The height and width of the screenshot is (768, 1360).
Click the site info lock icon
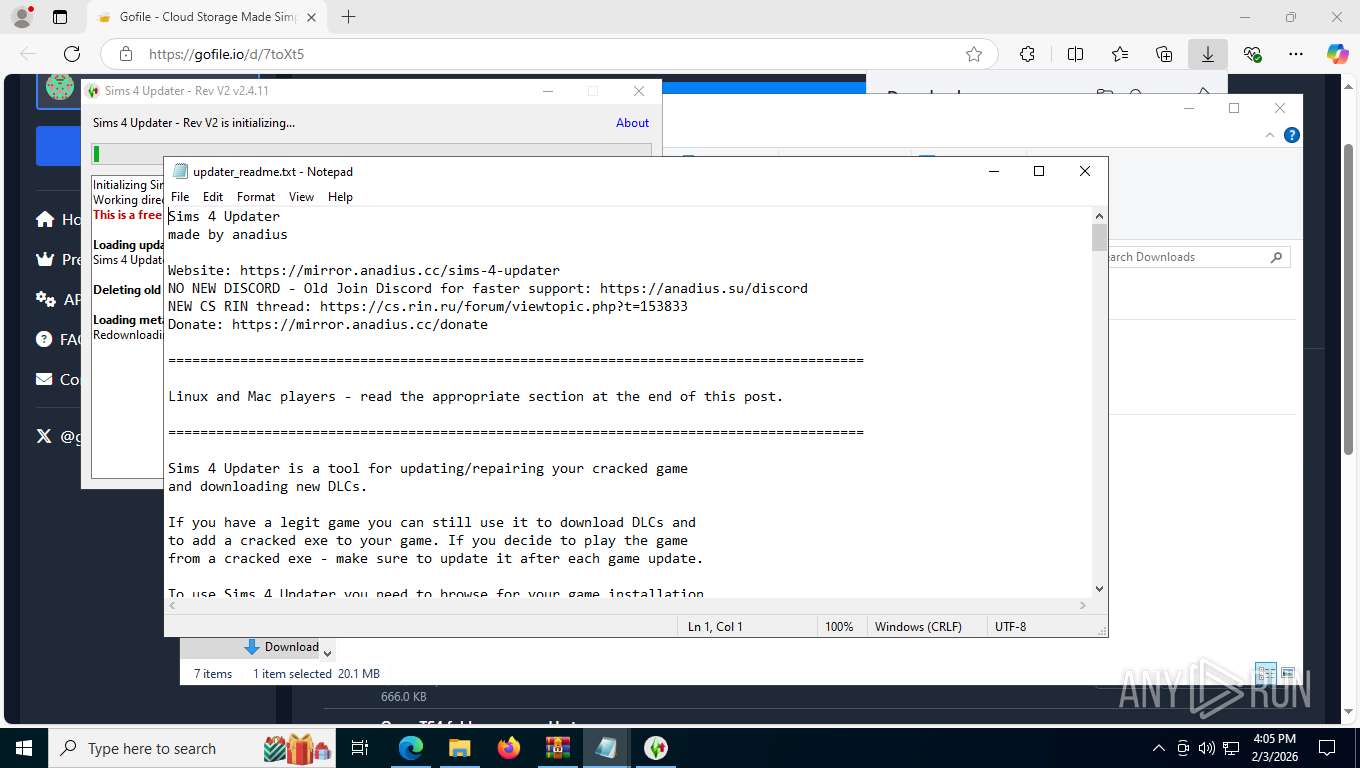coord(125,54)
